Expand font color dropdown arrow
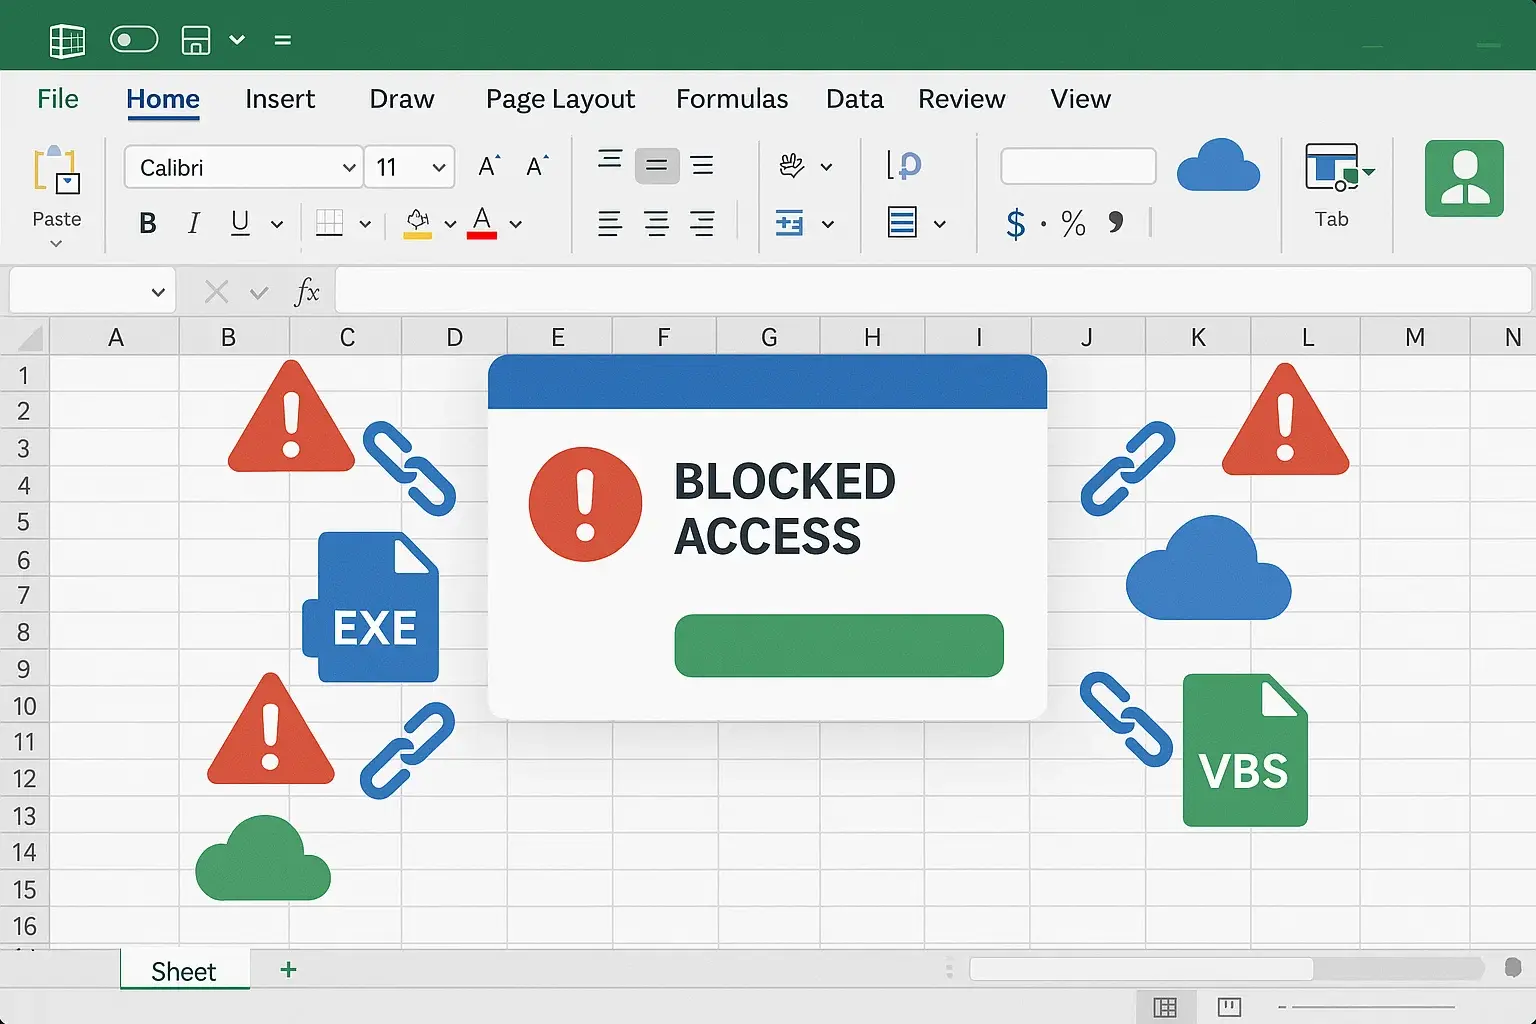The height and width of the screenshot is (1024, 1536). click(516, 225)
